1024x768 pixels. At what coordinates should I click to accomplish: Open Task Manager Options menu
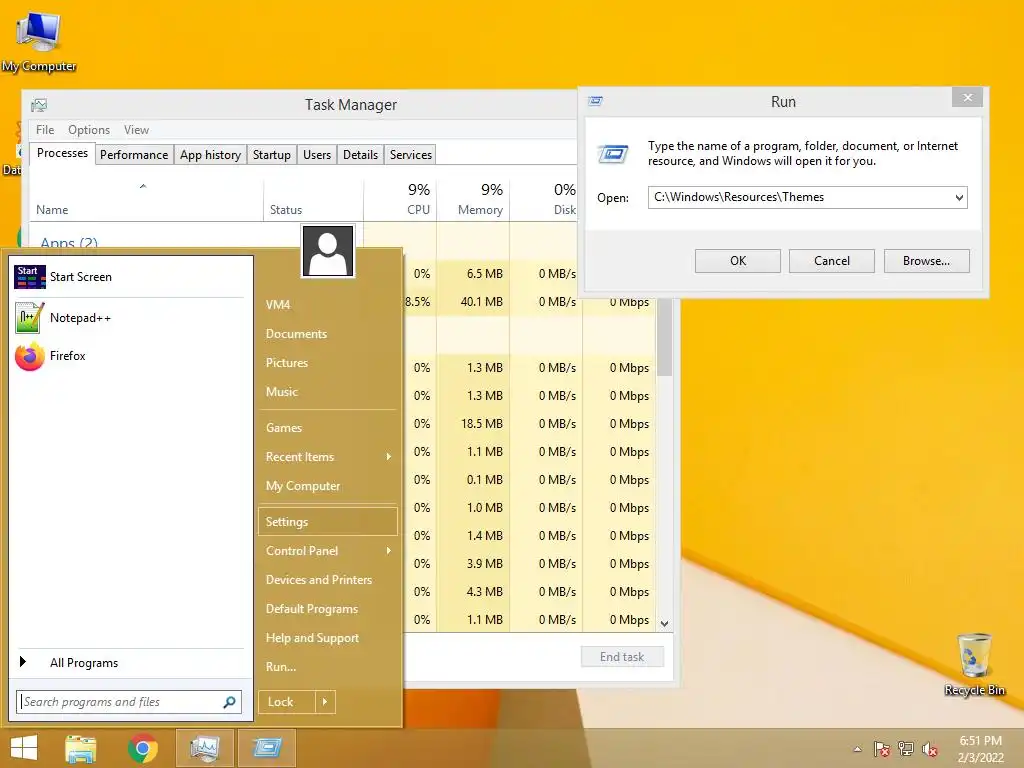[89, 130]
